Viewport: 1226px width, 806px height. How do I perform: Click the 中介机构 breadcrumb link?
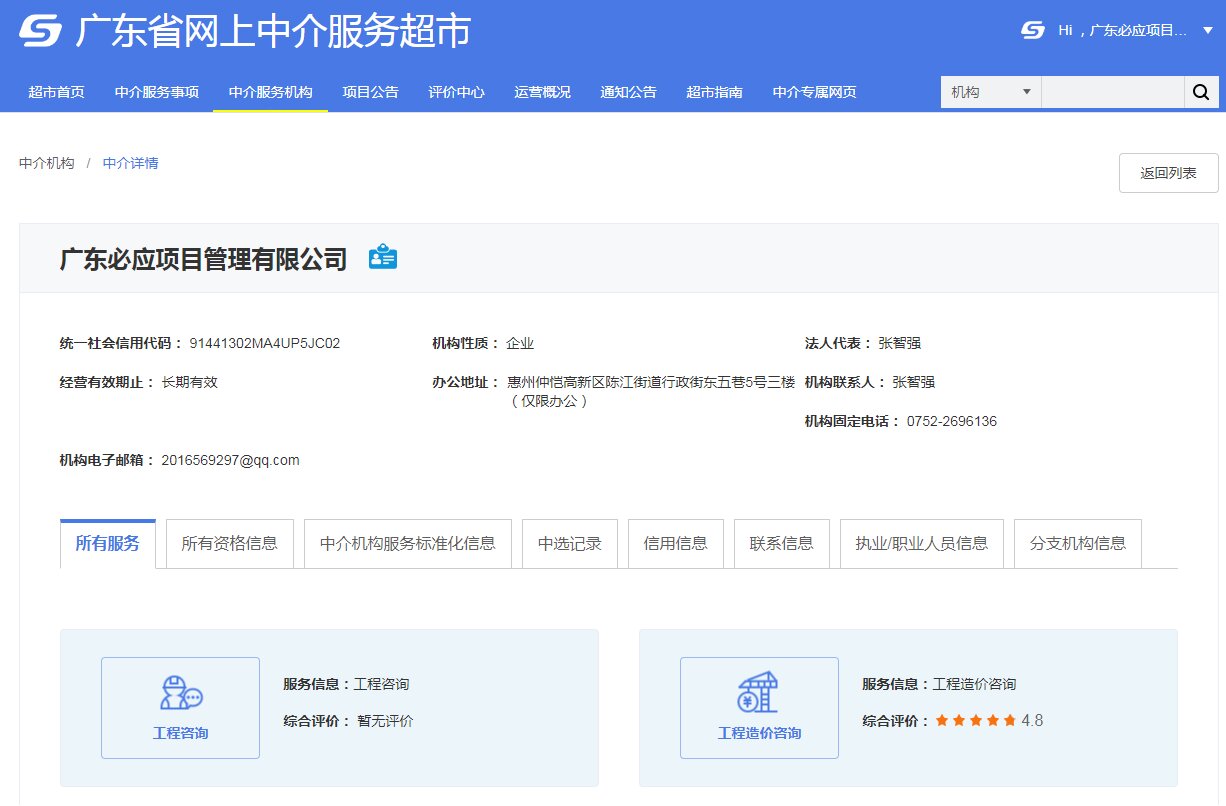coord(46,163)
